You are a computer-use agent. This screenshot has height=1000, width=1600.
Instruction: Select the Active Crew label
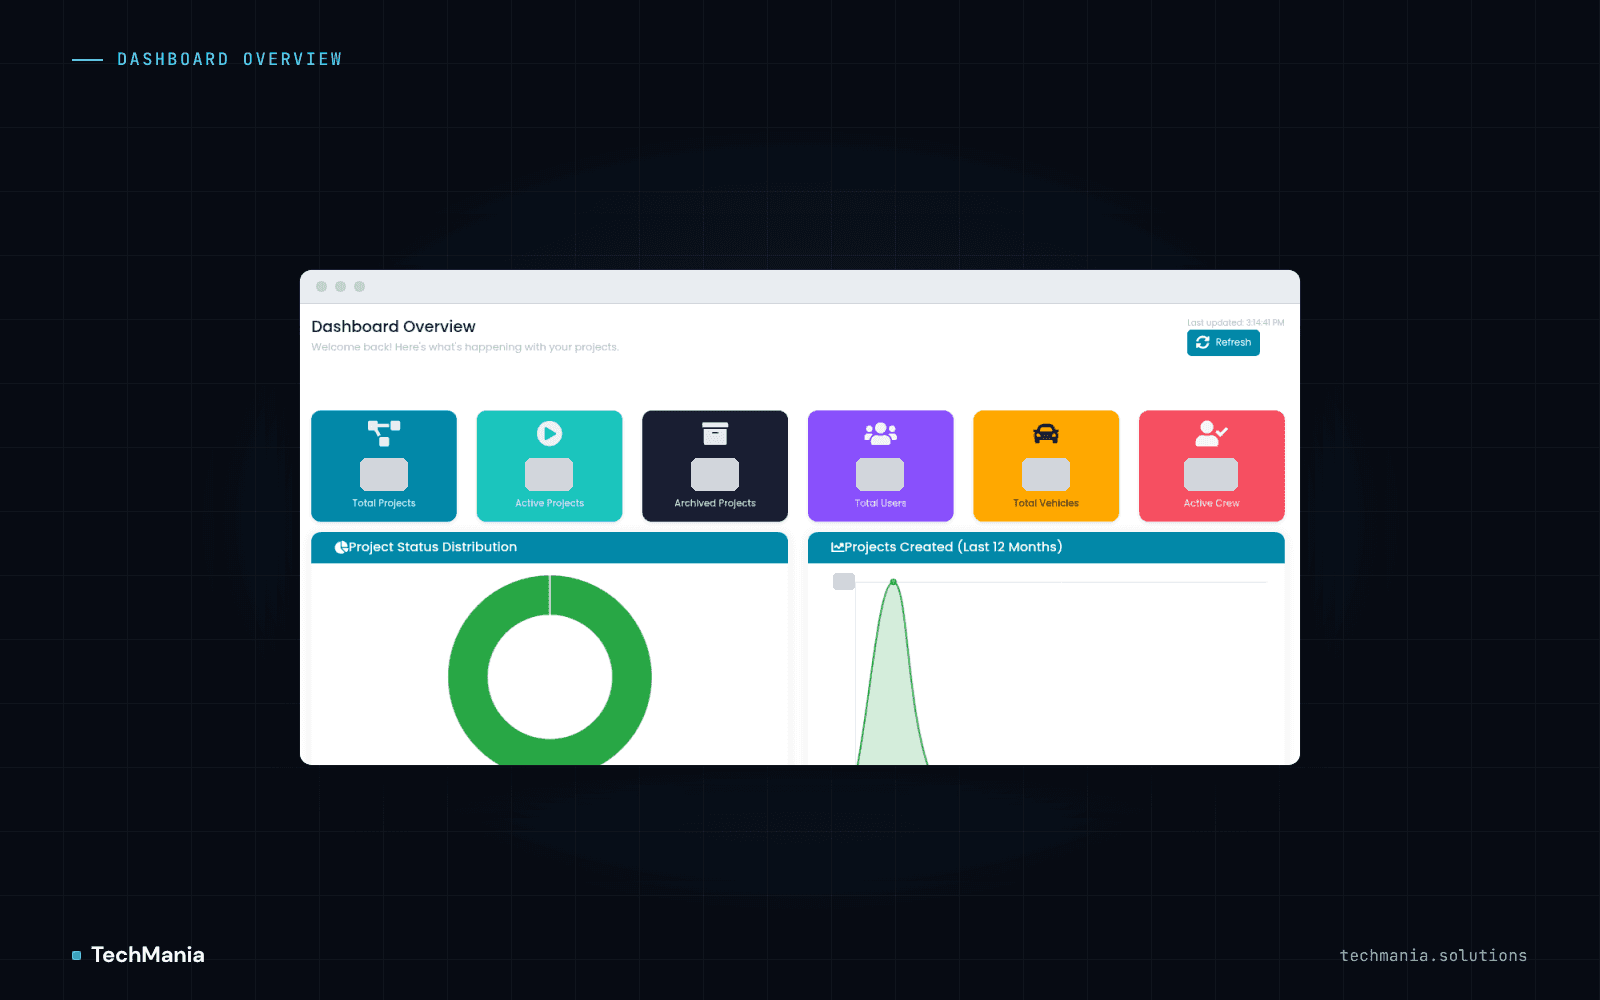tap(1212, 503)
